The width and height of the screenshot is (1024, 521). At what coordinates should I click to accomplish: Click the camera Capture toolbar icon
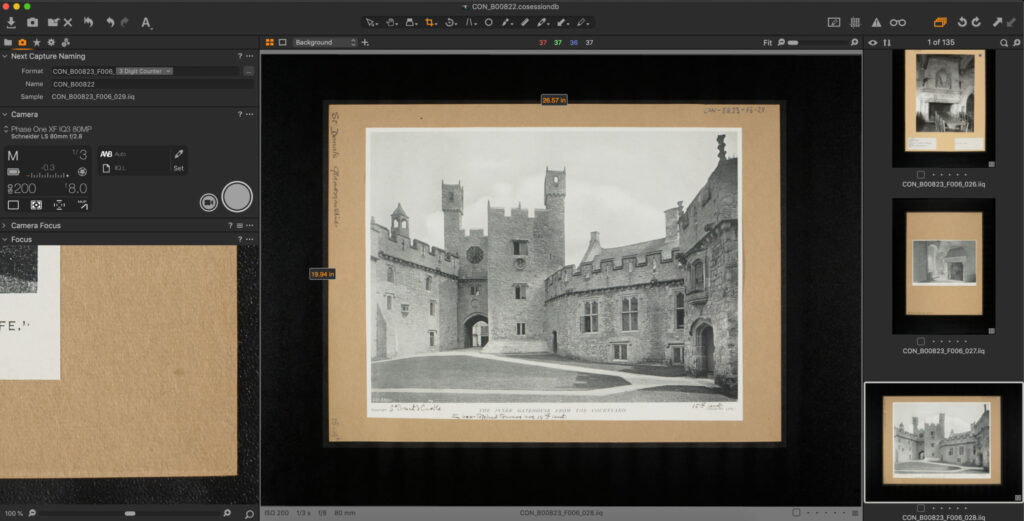pos(32,22)
